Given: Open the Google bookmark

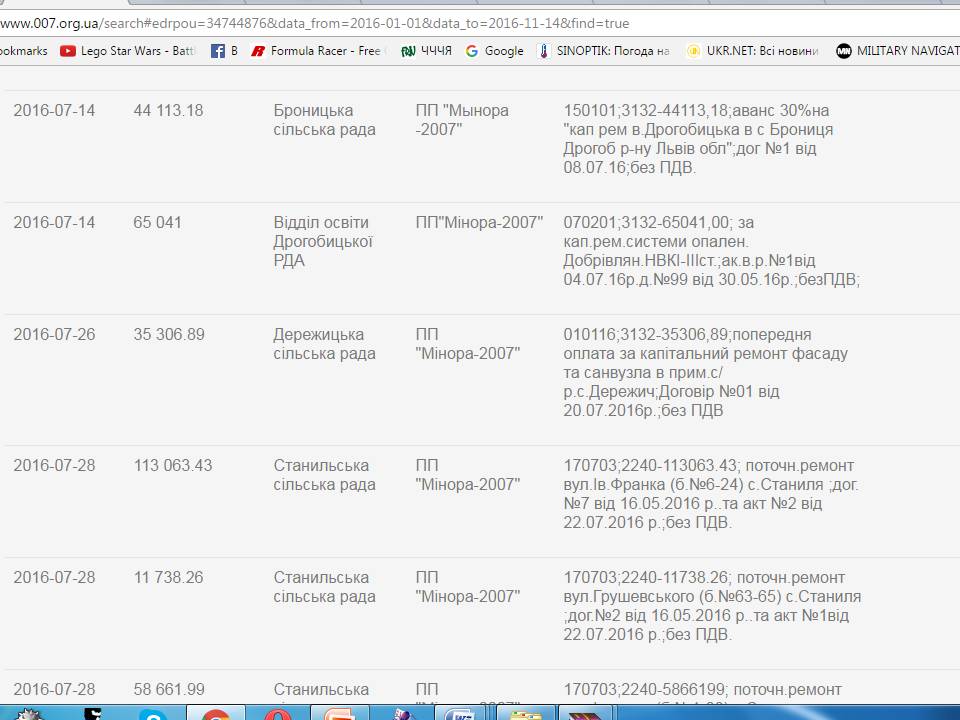Looking at the screenshot, I should tap(495, 51).
